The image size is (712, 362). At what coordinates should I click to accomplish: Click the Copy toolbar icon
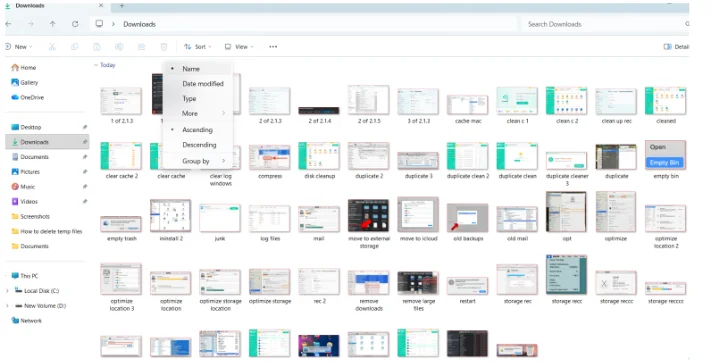click(74, 47)
